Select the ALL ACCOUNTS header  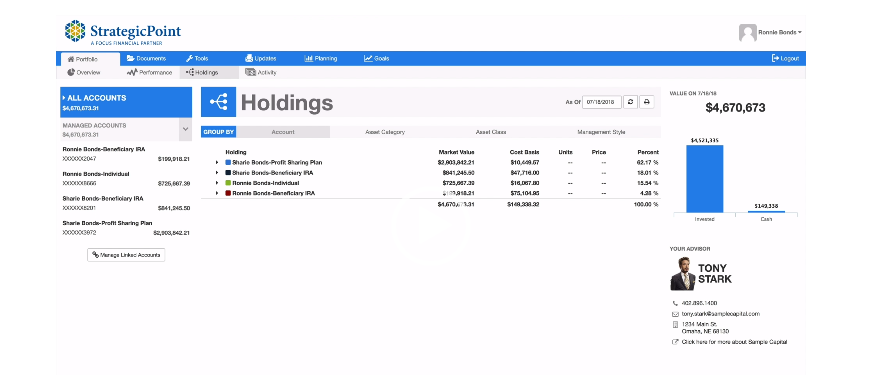click(126, 102)
